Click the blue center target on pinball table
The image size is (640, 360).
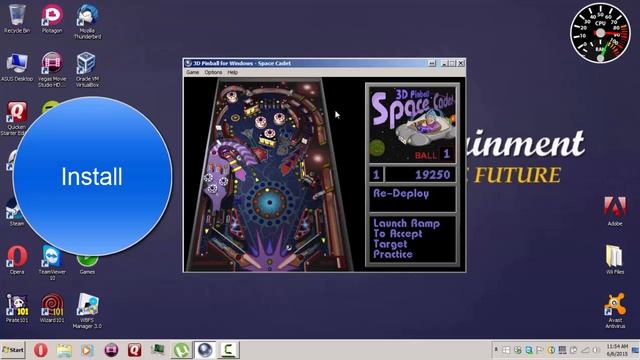point(269,202)
